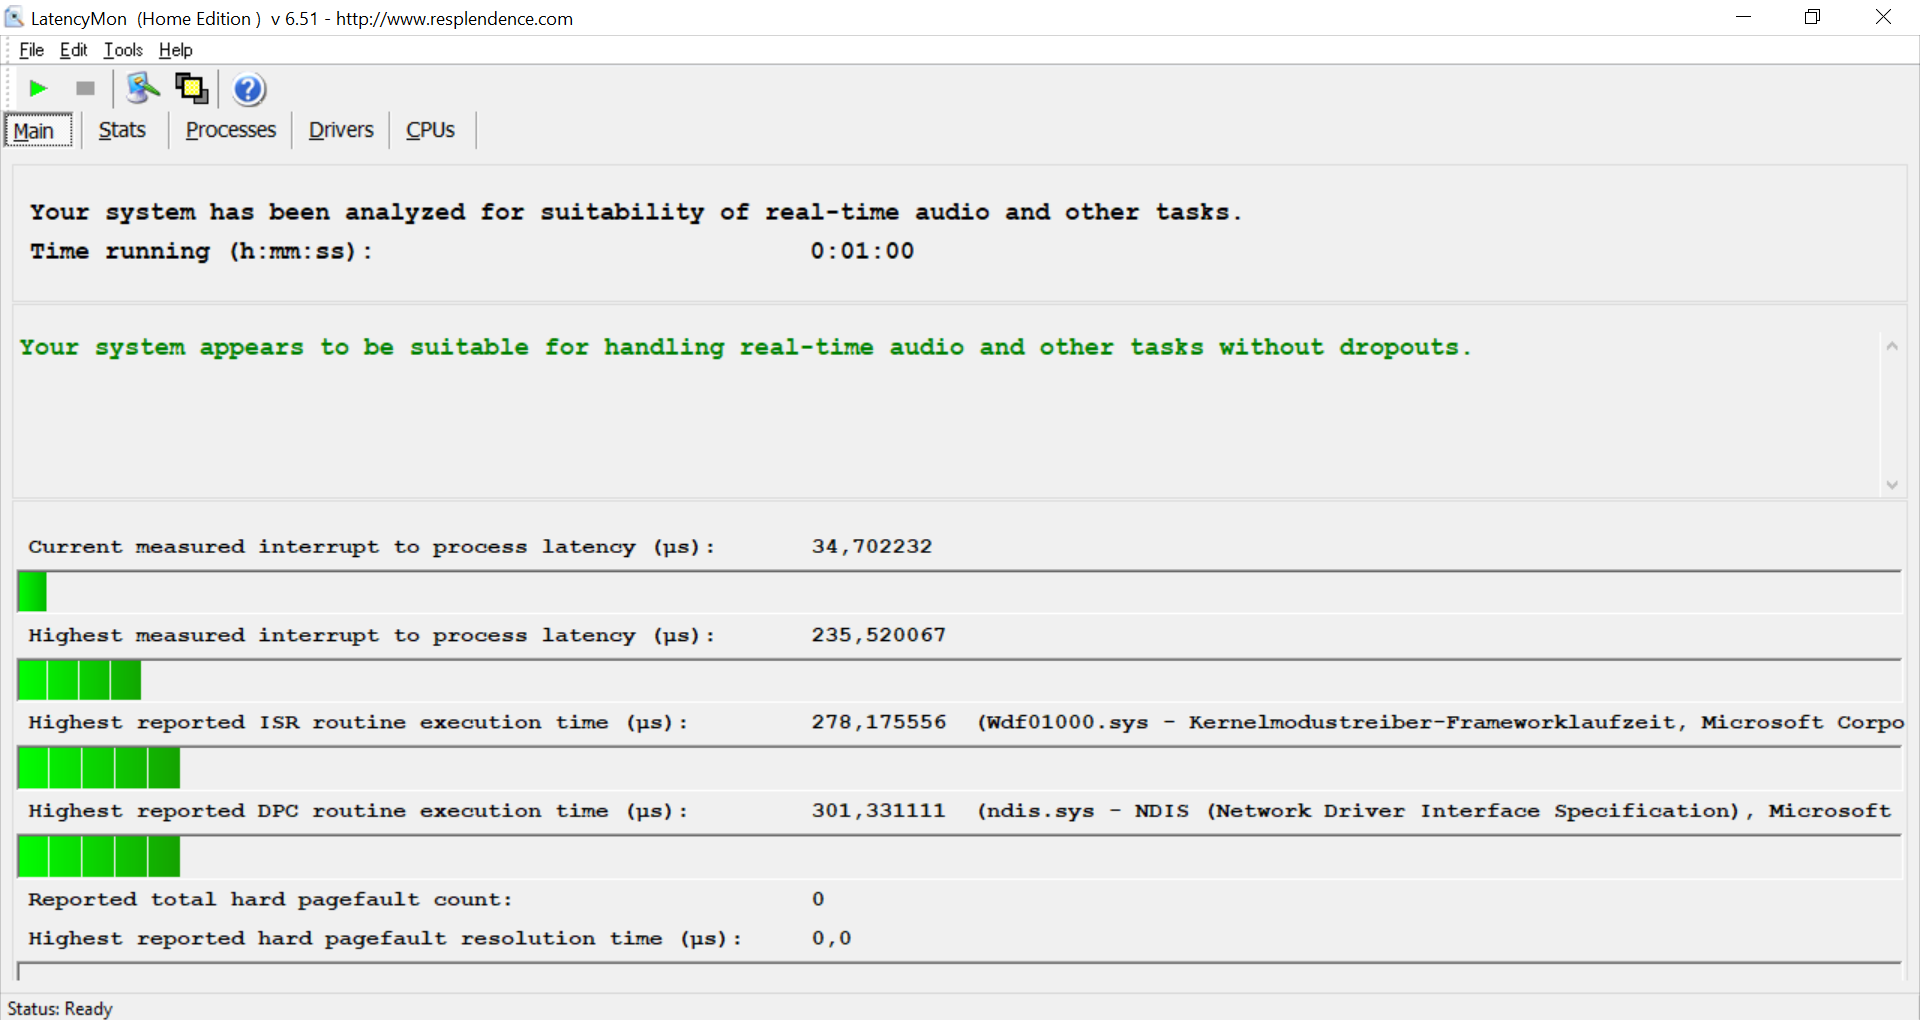Go to the CPUs tab

pyautogui.click(x=430, y=131)
